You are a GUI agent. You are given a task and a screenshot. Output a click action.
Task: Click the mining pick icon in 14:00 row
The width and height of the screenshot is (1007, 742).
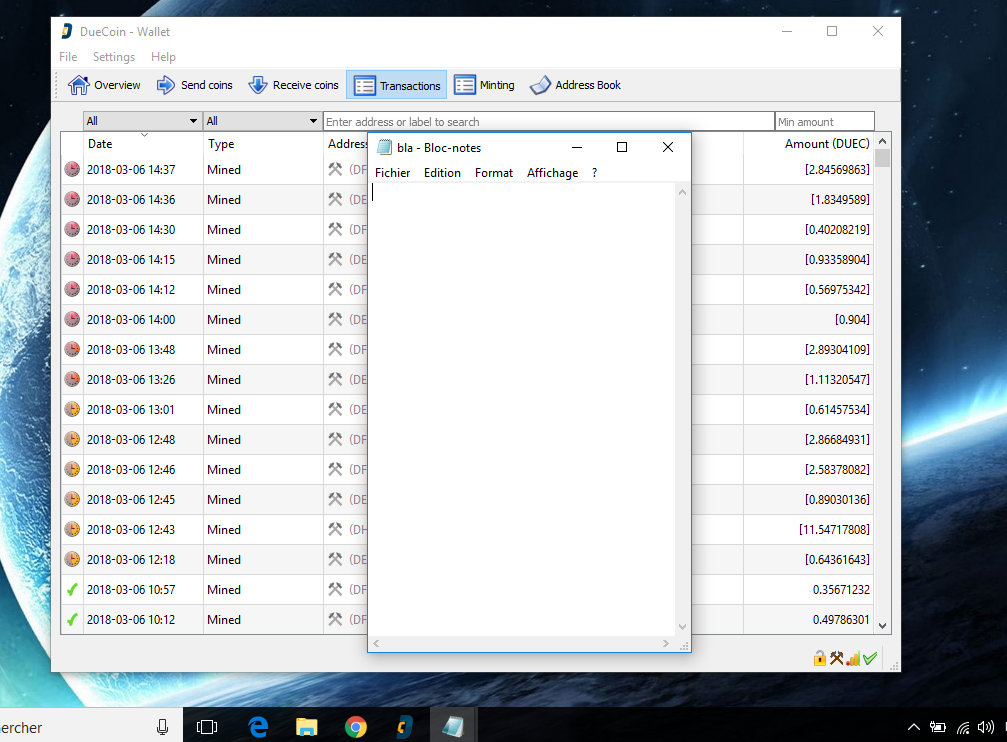pyautogui.click(x=335, y=319)
